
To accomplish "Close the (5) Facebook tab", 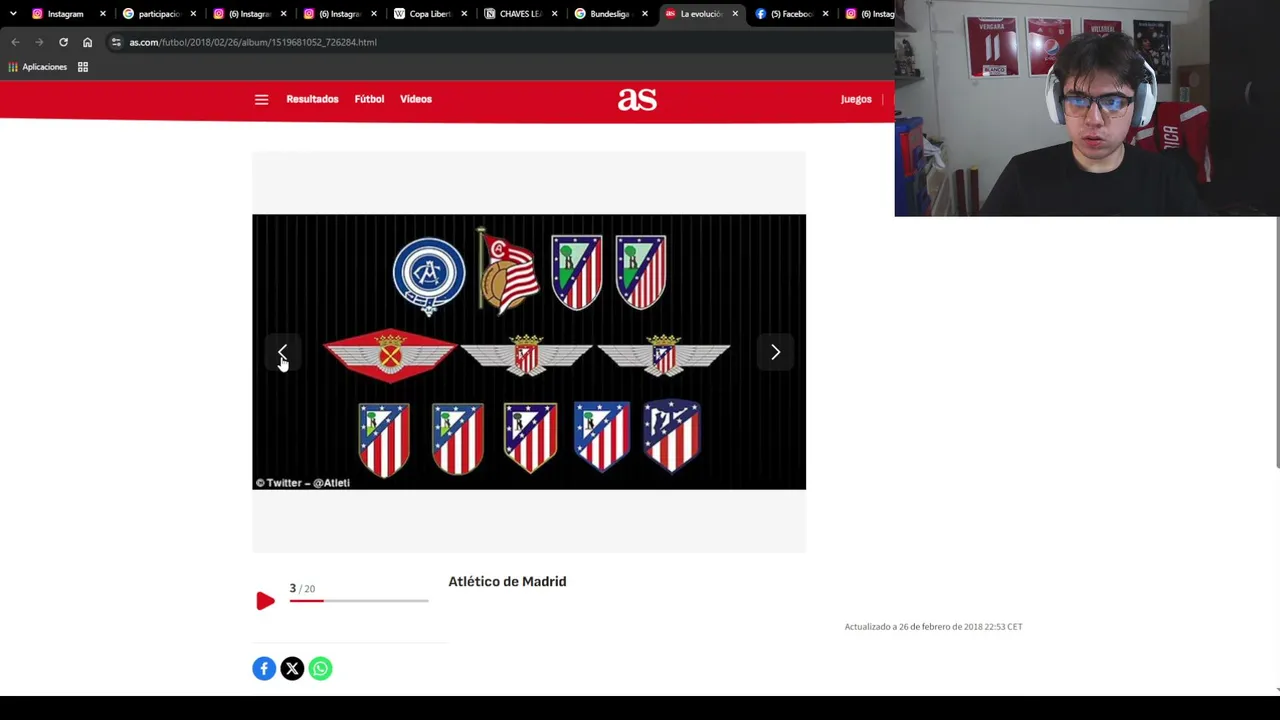I will (x=825, y=14).
